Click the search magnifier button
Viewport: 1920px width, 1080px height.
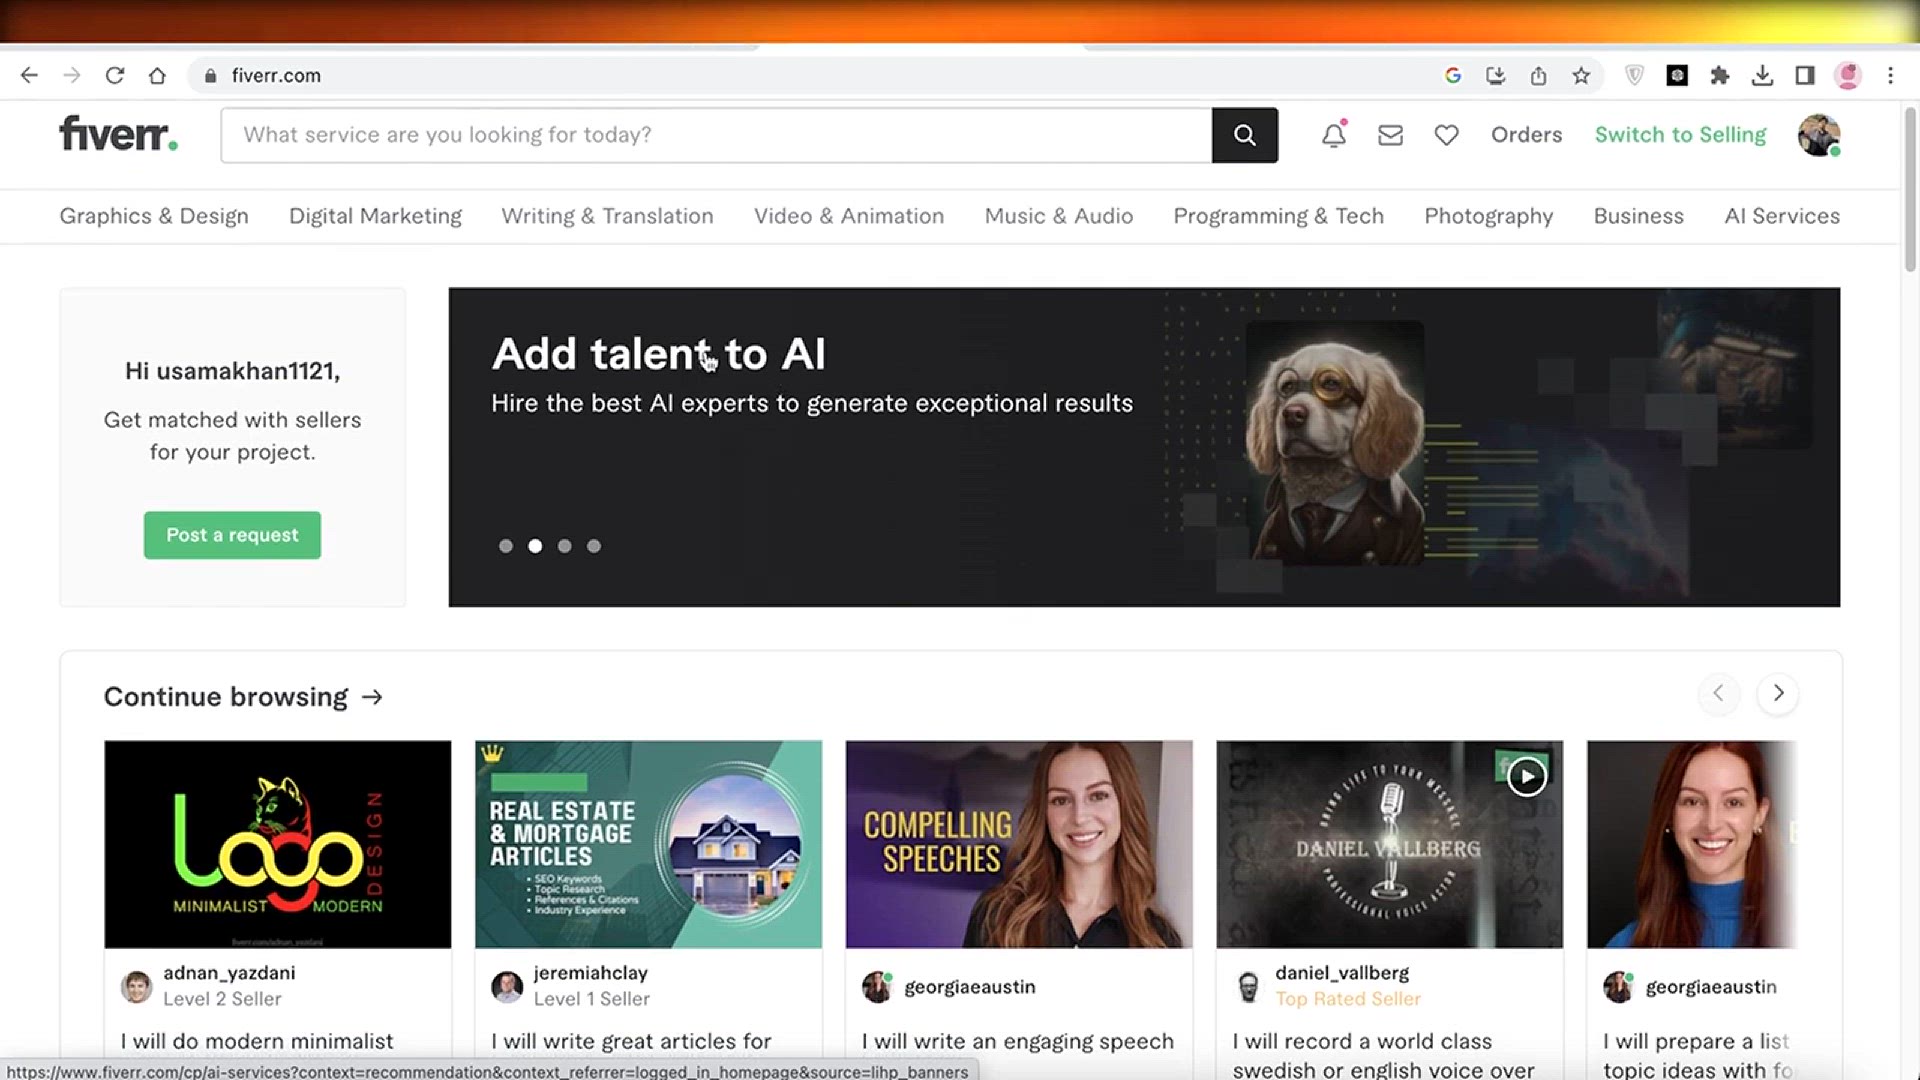pyautogui.click(x=1245, y=135)
